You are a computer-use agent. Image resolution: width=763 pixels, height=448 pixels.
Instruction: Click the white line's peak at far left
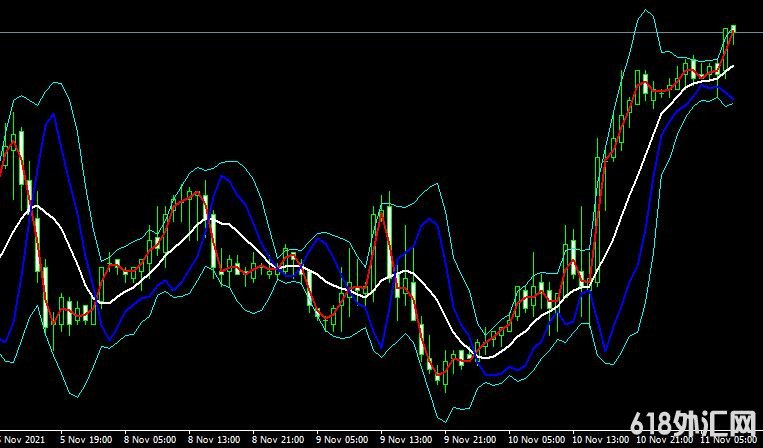click(x=36, y=206)
